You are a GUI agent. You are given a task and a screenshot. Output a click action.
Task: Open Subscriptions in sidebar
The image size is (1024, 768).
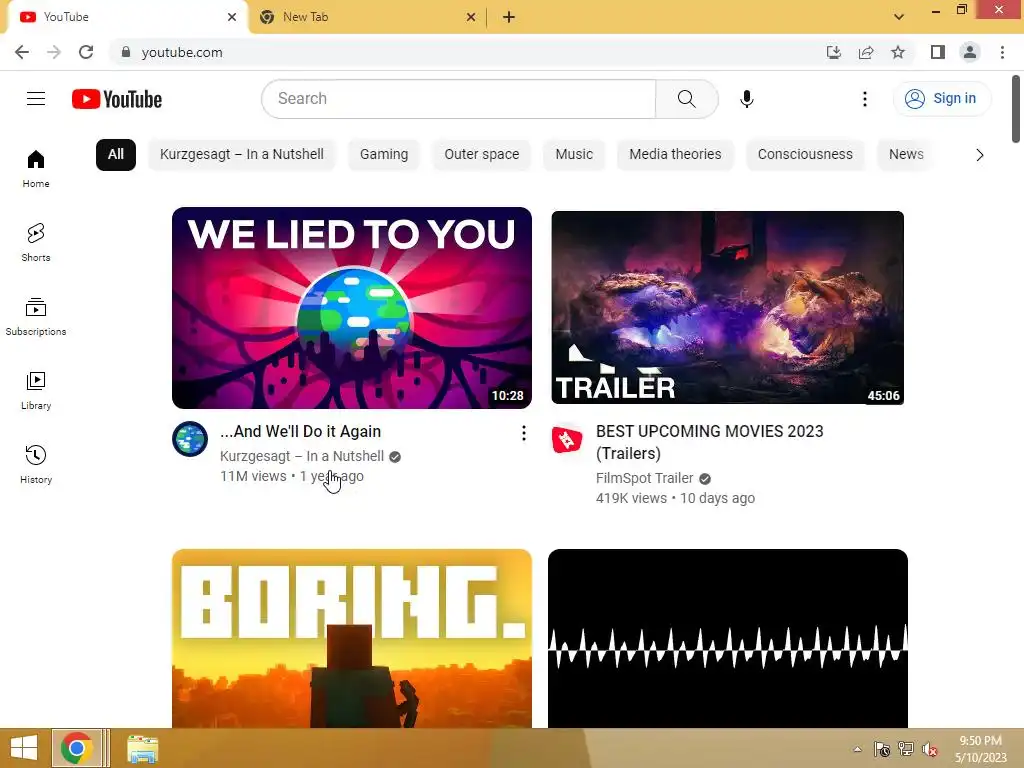point(36,317)
